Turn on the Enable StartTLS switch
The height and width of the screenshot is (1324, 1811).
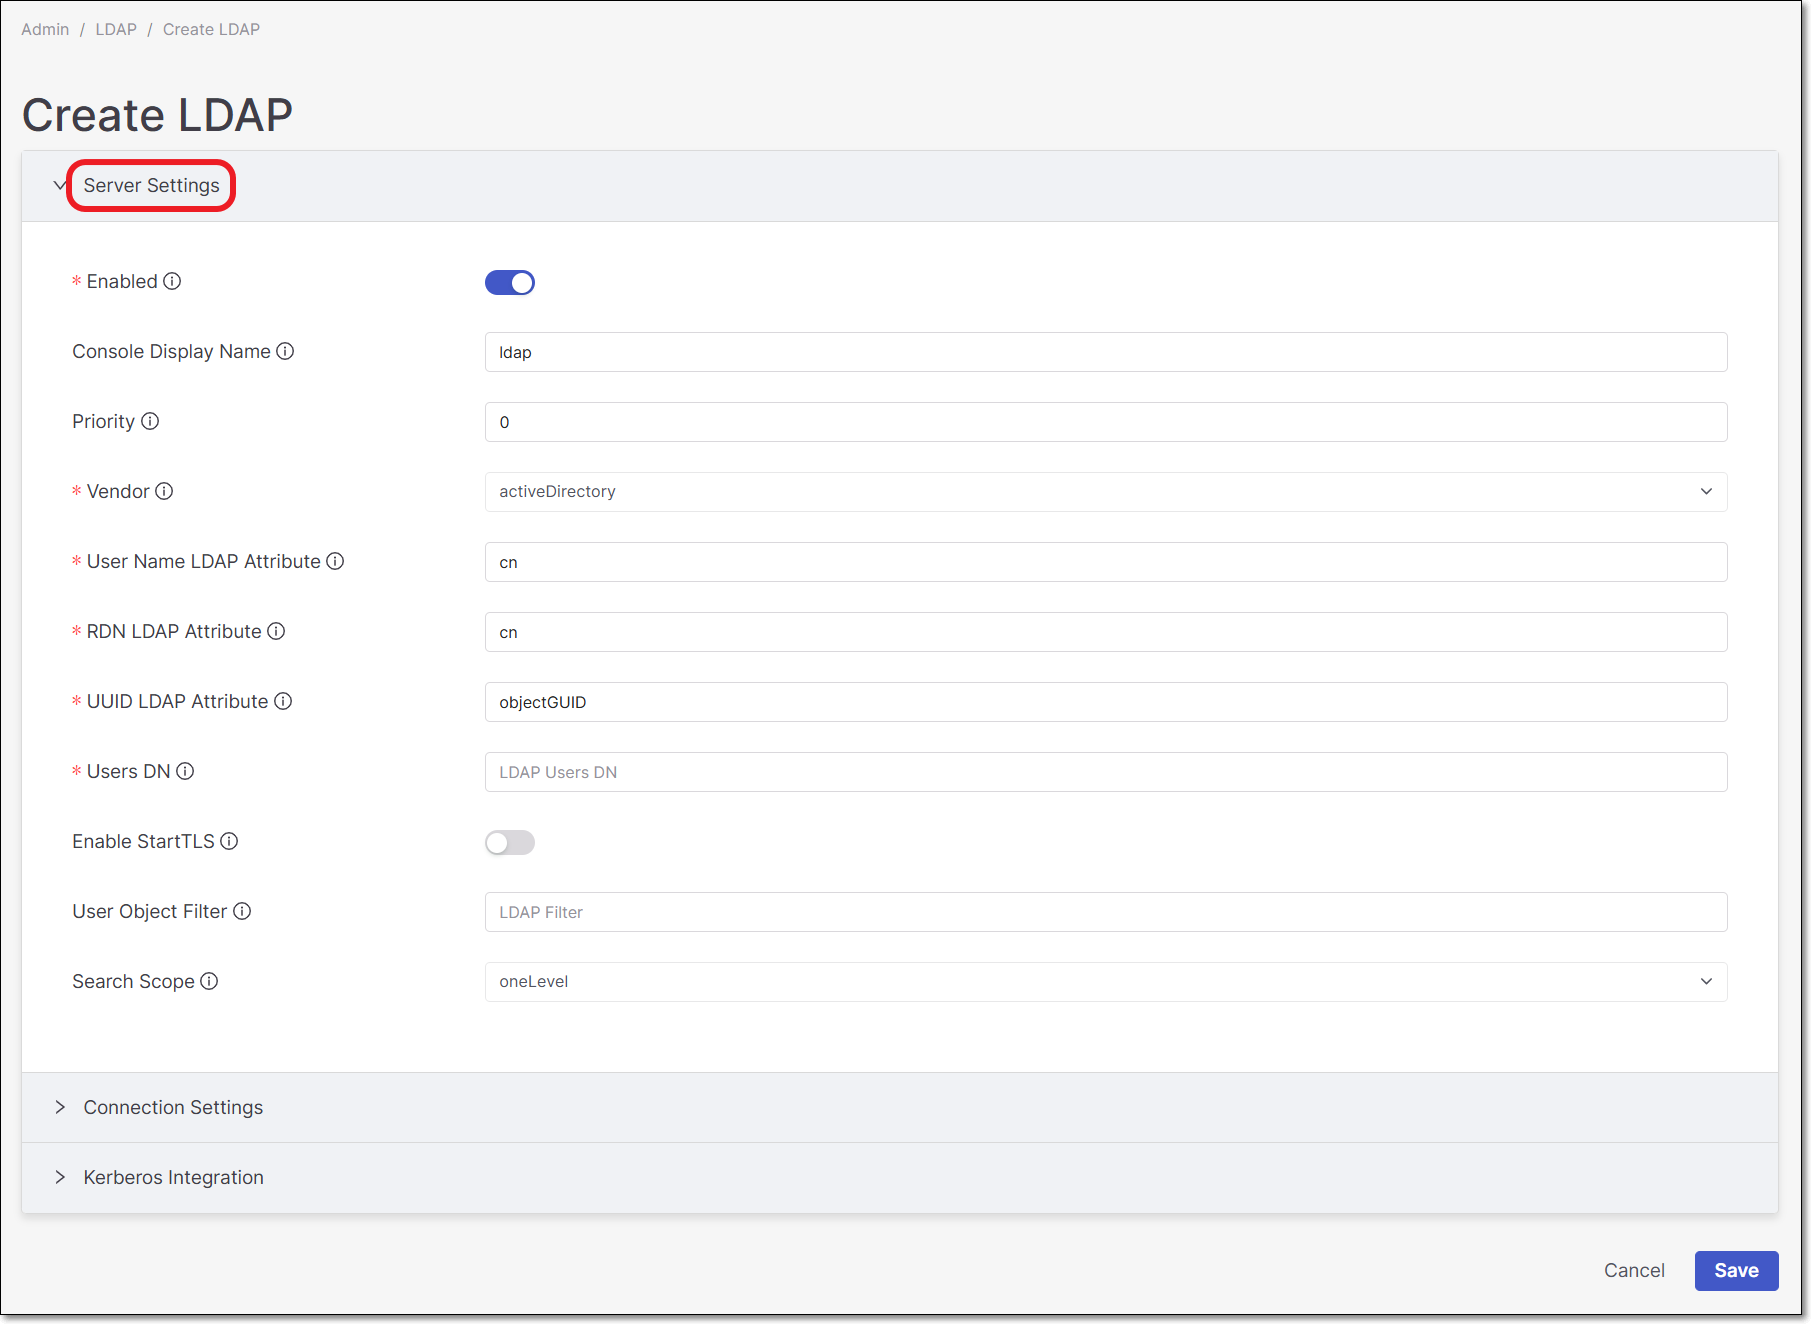click(510, 843)
